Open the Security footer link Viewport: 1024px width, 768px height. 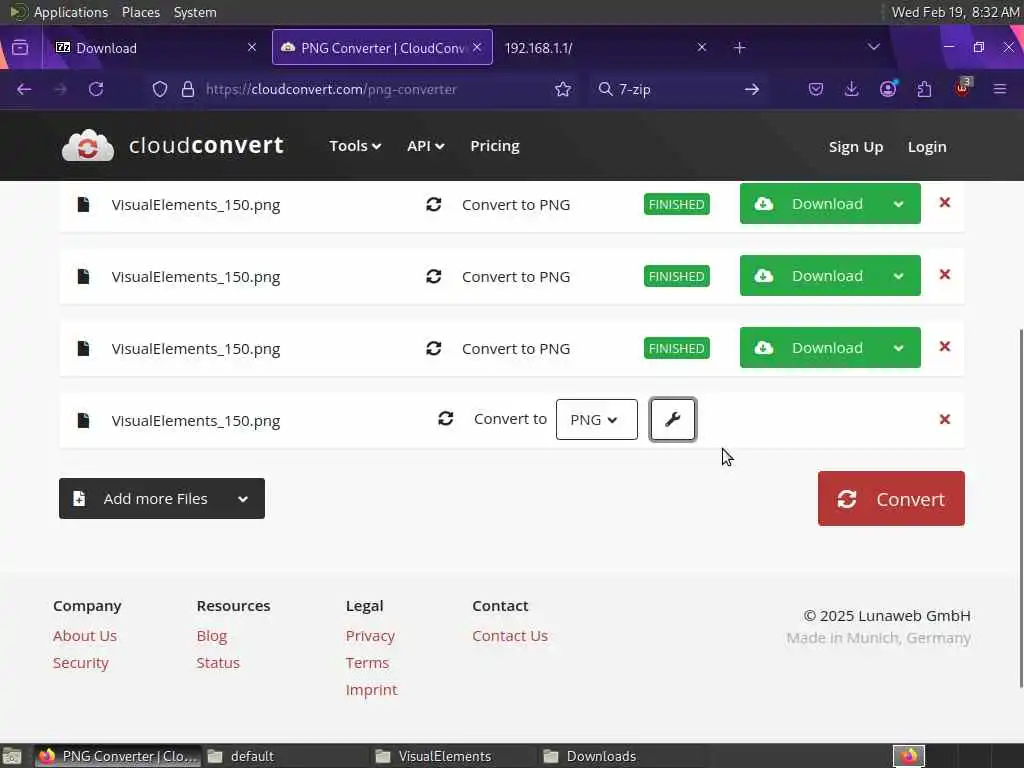tap(80, 663)
